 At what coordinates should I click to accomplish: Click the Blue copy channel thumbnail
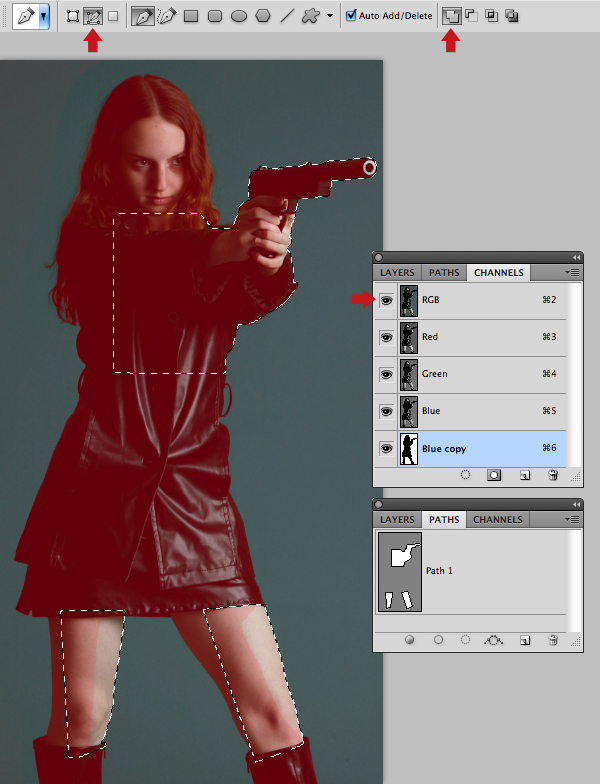pyautogui.click(x=408, y=449)
